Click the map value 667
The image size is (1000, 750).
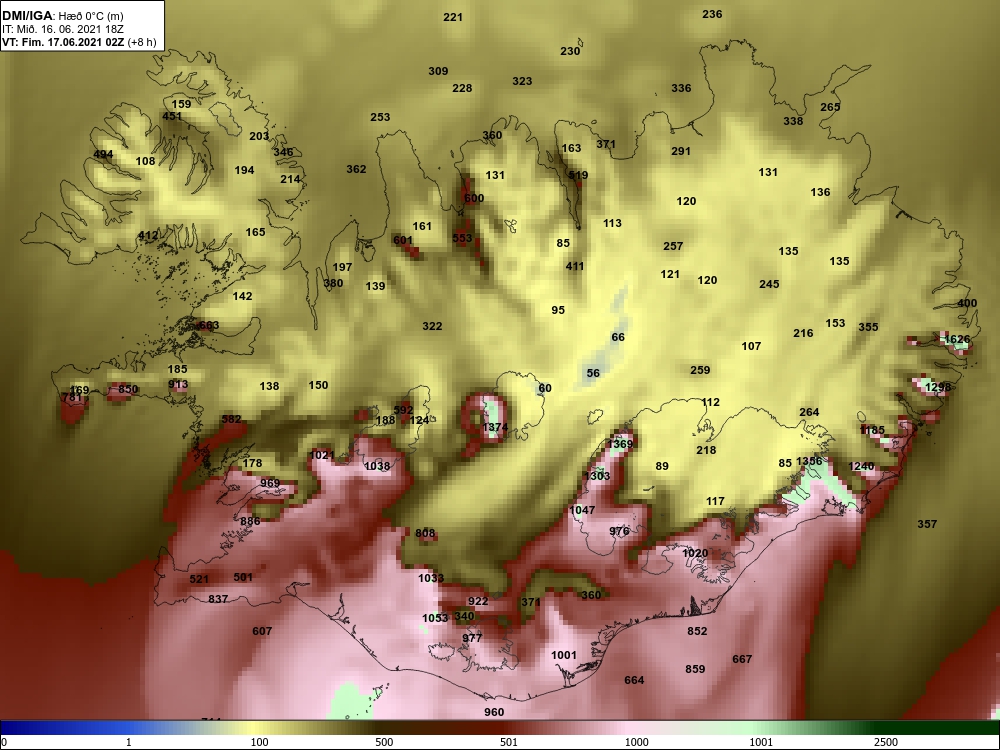pyautogui.click(x=742, y=659)
